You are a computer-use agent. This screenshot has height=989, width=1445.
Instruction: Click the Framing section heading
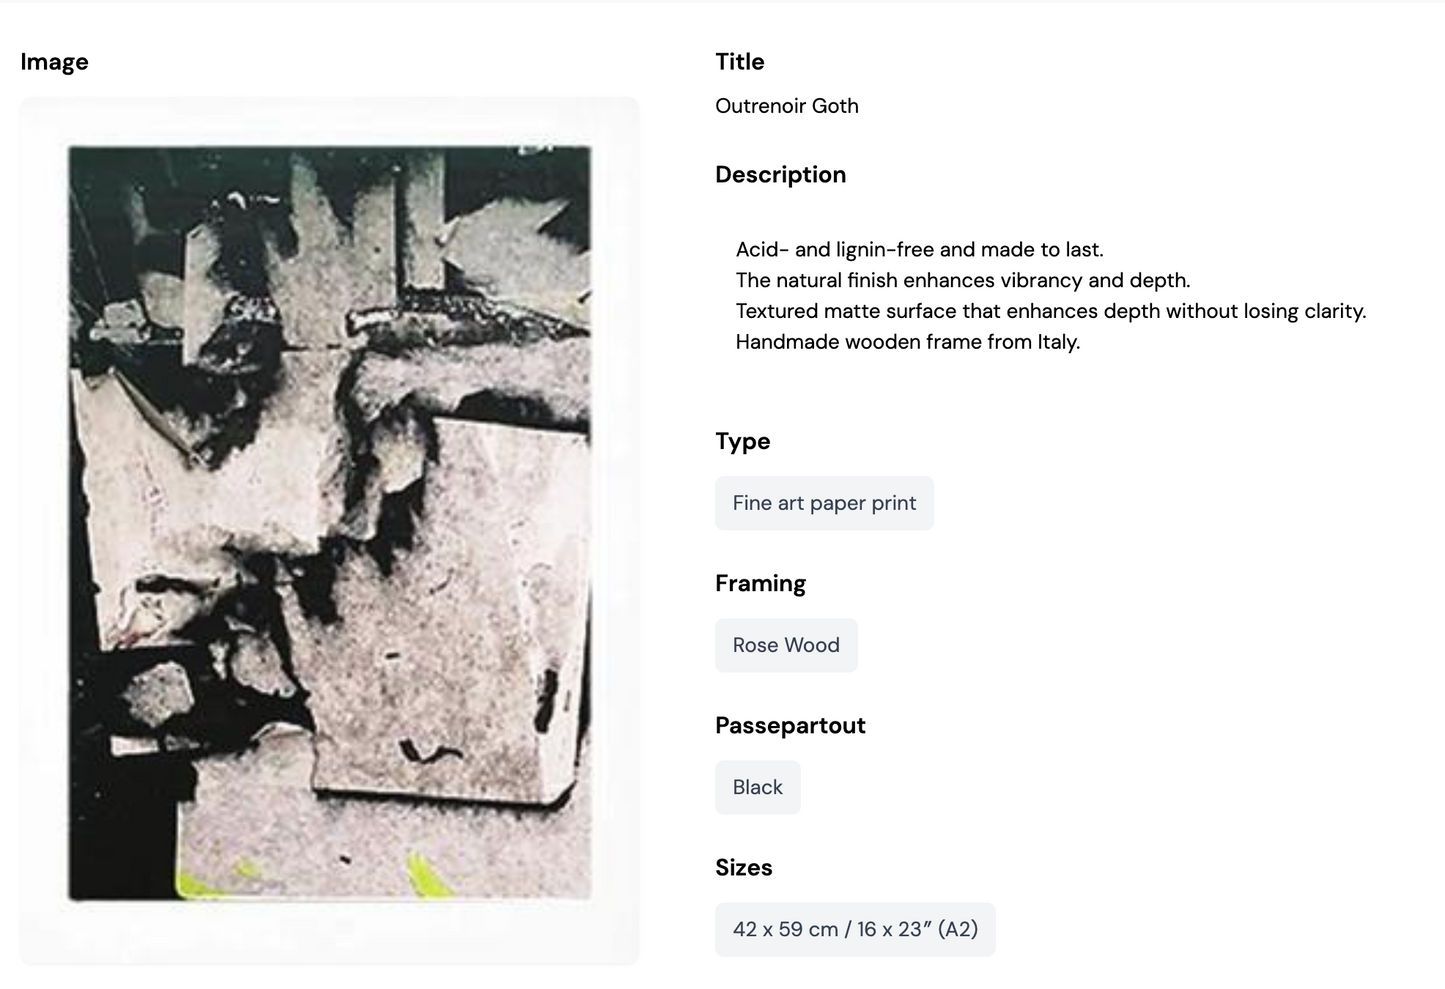pyautogui.click(x=760, y=583)
